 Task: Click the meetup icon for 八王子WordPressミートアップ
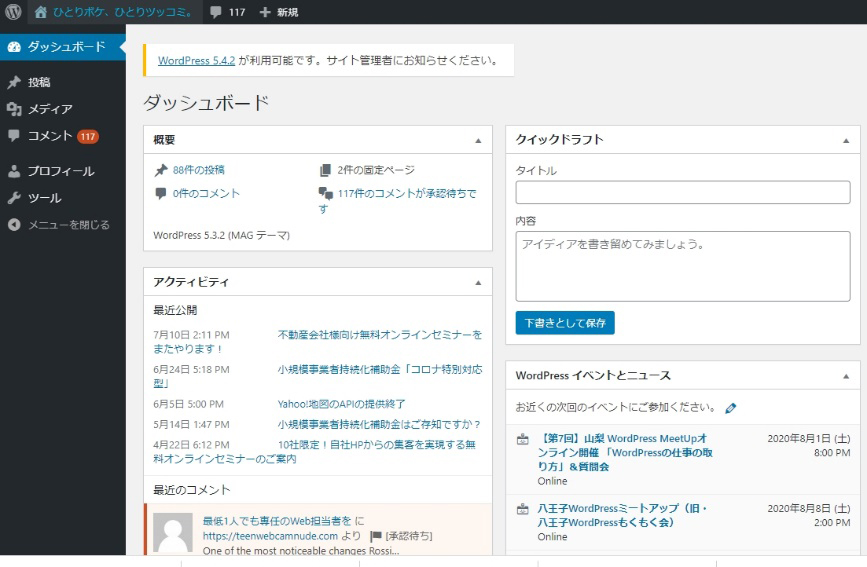[x=523, y=509]
